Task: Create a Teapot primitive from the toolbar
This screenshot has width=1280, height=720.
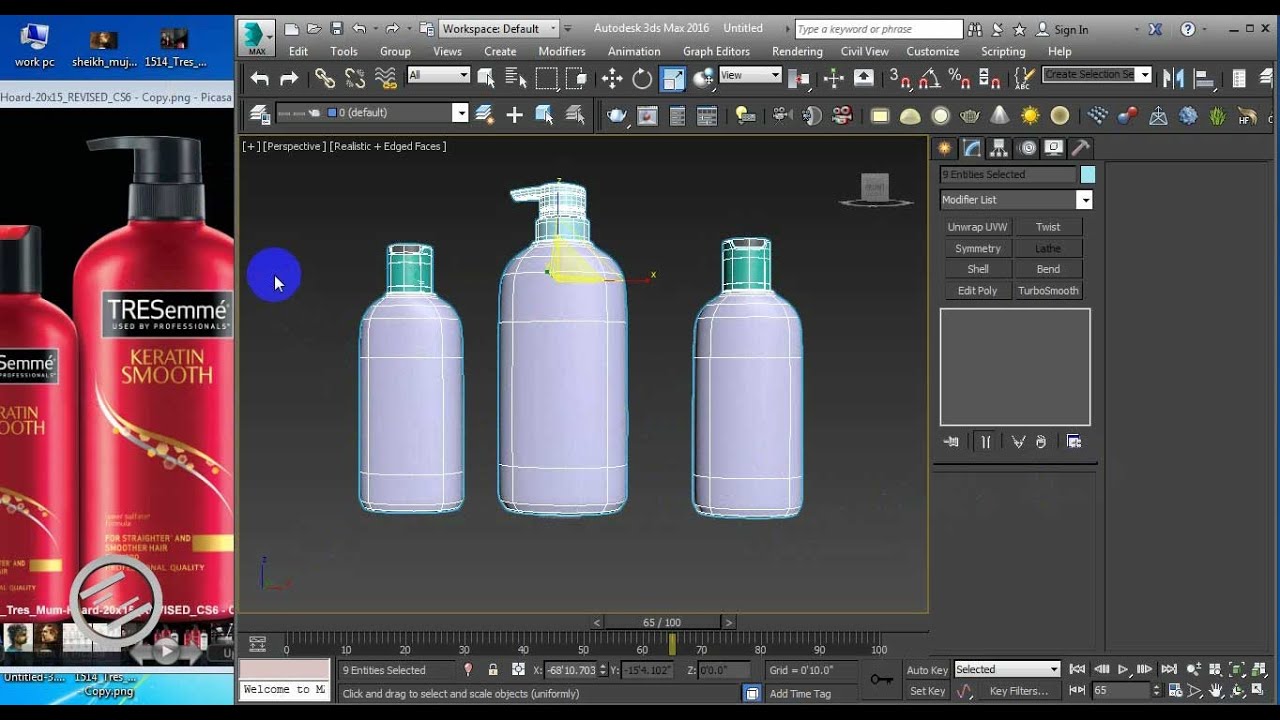Action: point(969,116)
